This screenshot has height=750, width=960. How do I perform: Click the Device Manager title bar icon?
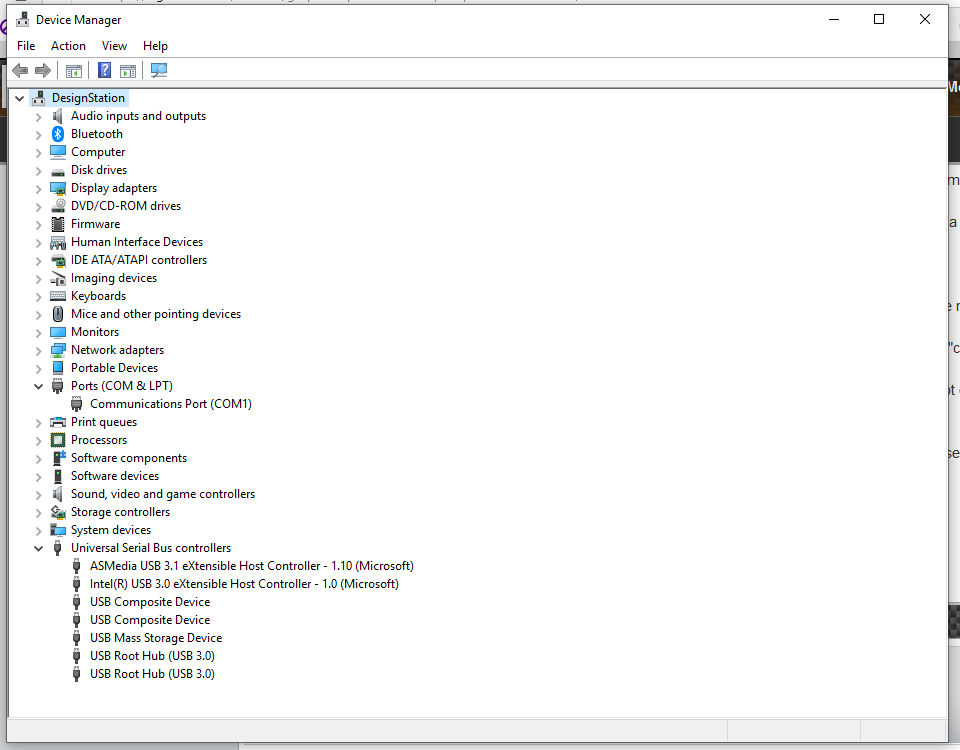point(23,20)
